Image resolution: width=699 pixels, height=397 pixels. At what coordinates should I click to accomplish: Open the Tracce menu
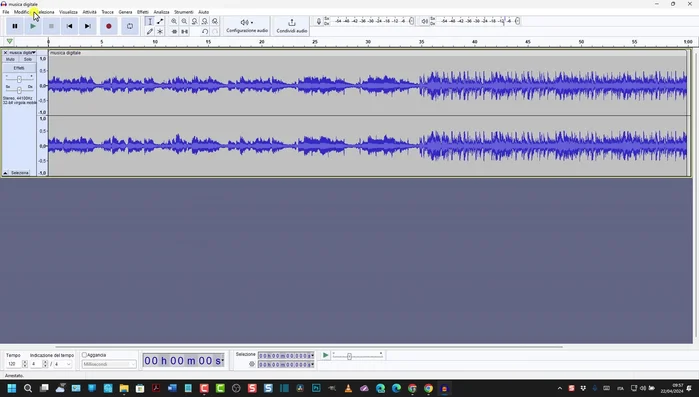click(107, 12)
